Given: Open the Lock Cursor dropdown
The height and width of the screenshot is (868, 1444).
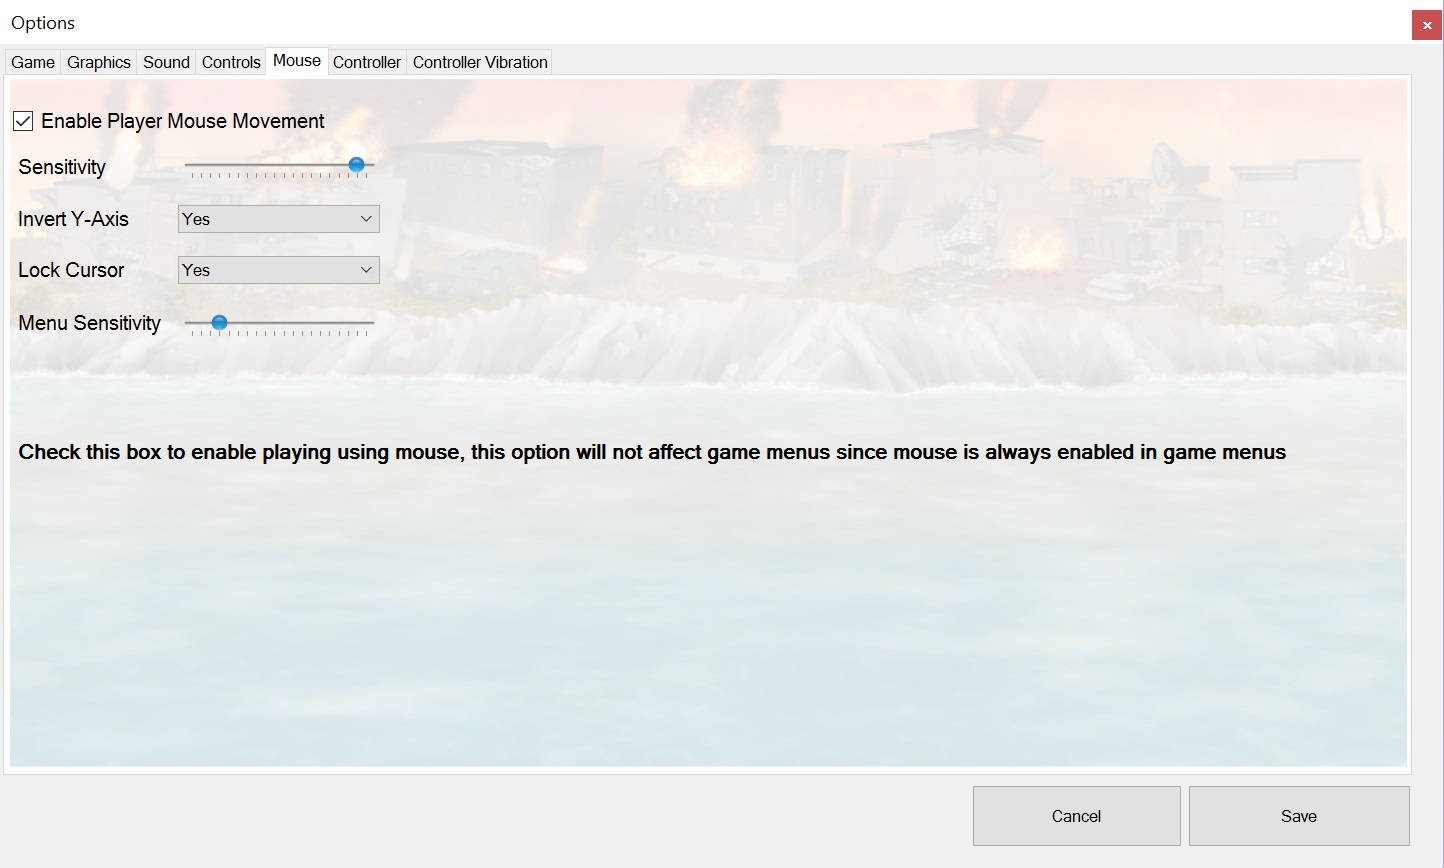Looking at the screenshot, I should click(x=278, y=269).
